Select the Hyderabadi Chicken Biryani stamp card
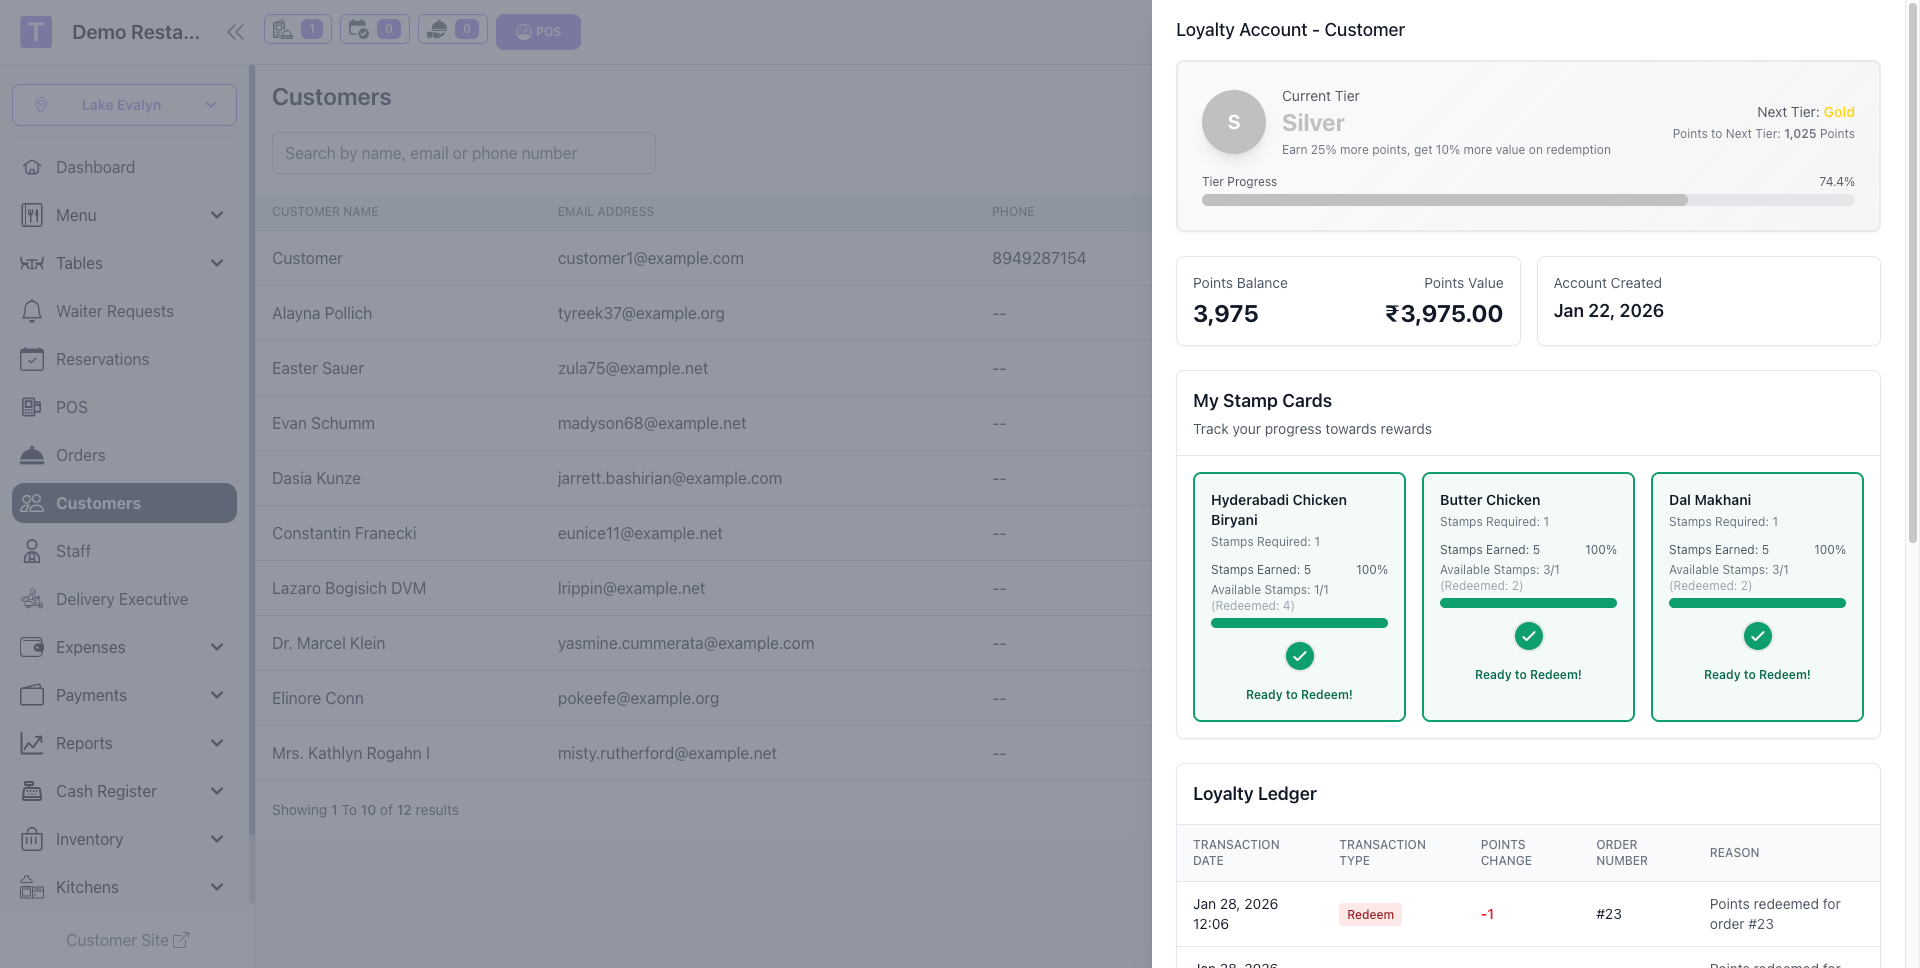1920x968 pixels. [x=1299, y=596]
